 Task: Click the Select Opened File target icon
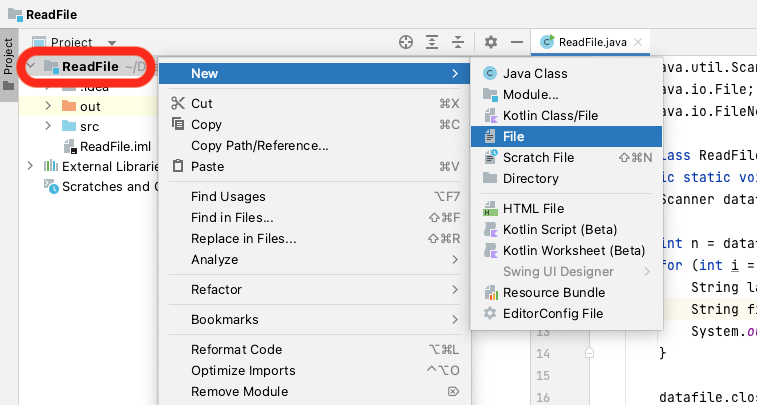[x=405, y=42]
